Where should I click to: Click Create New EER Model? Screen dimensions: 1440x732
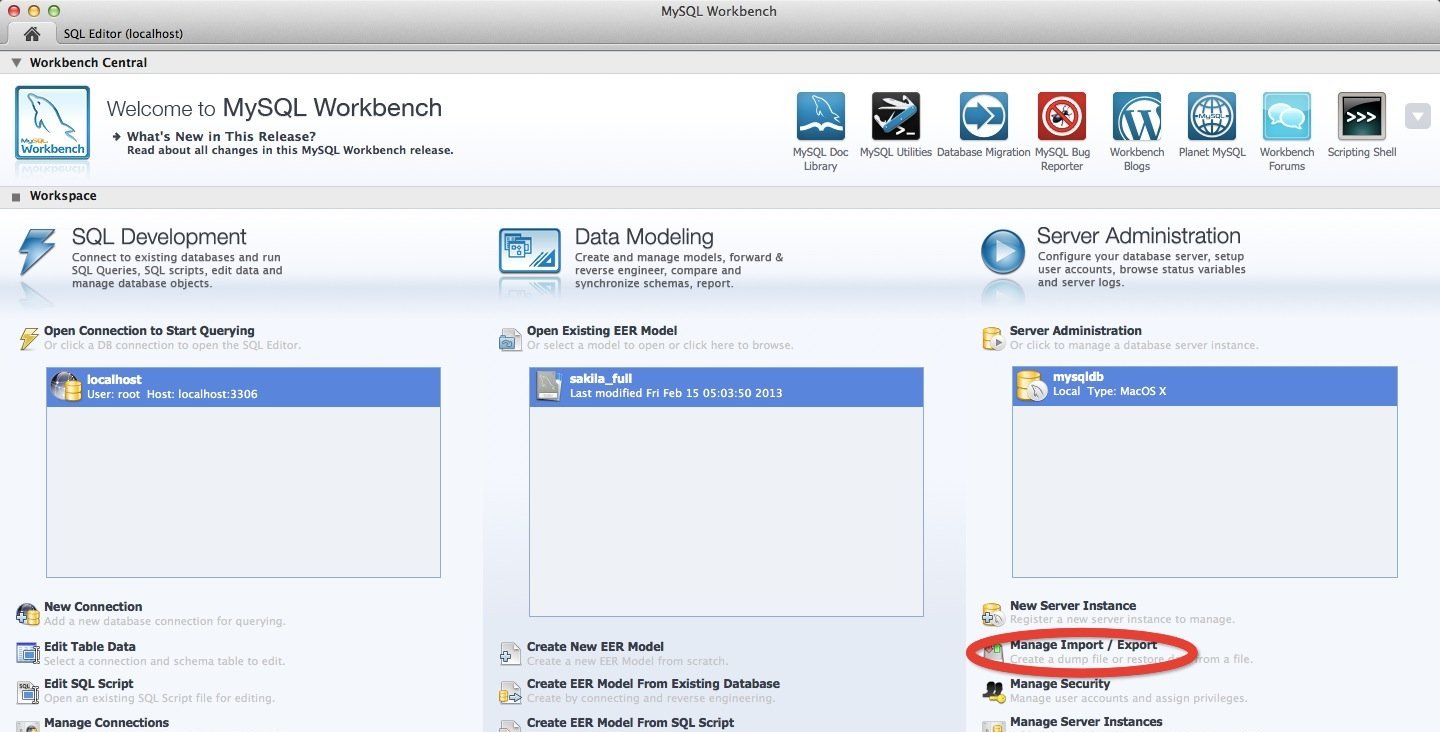point(596,647)
